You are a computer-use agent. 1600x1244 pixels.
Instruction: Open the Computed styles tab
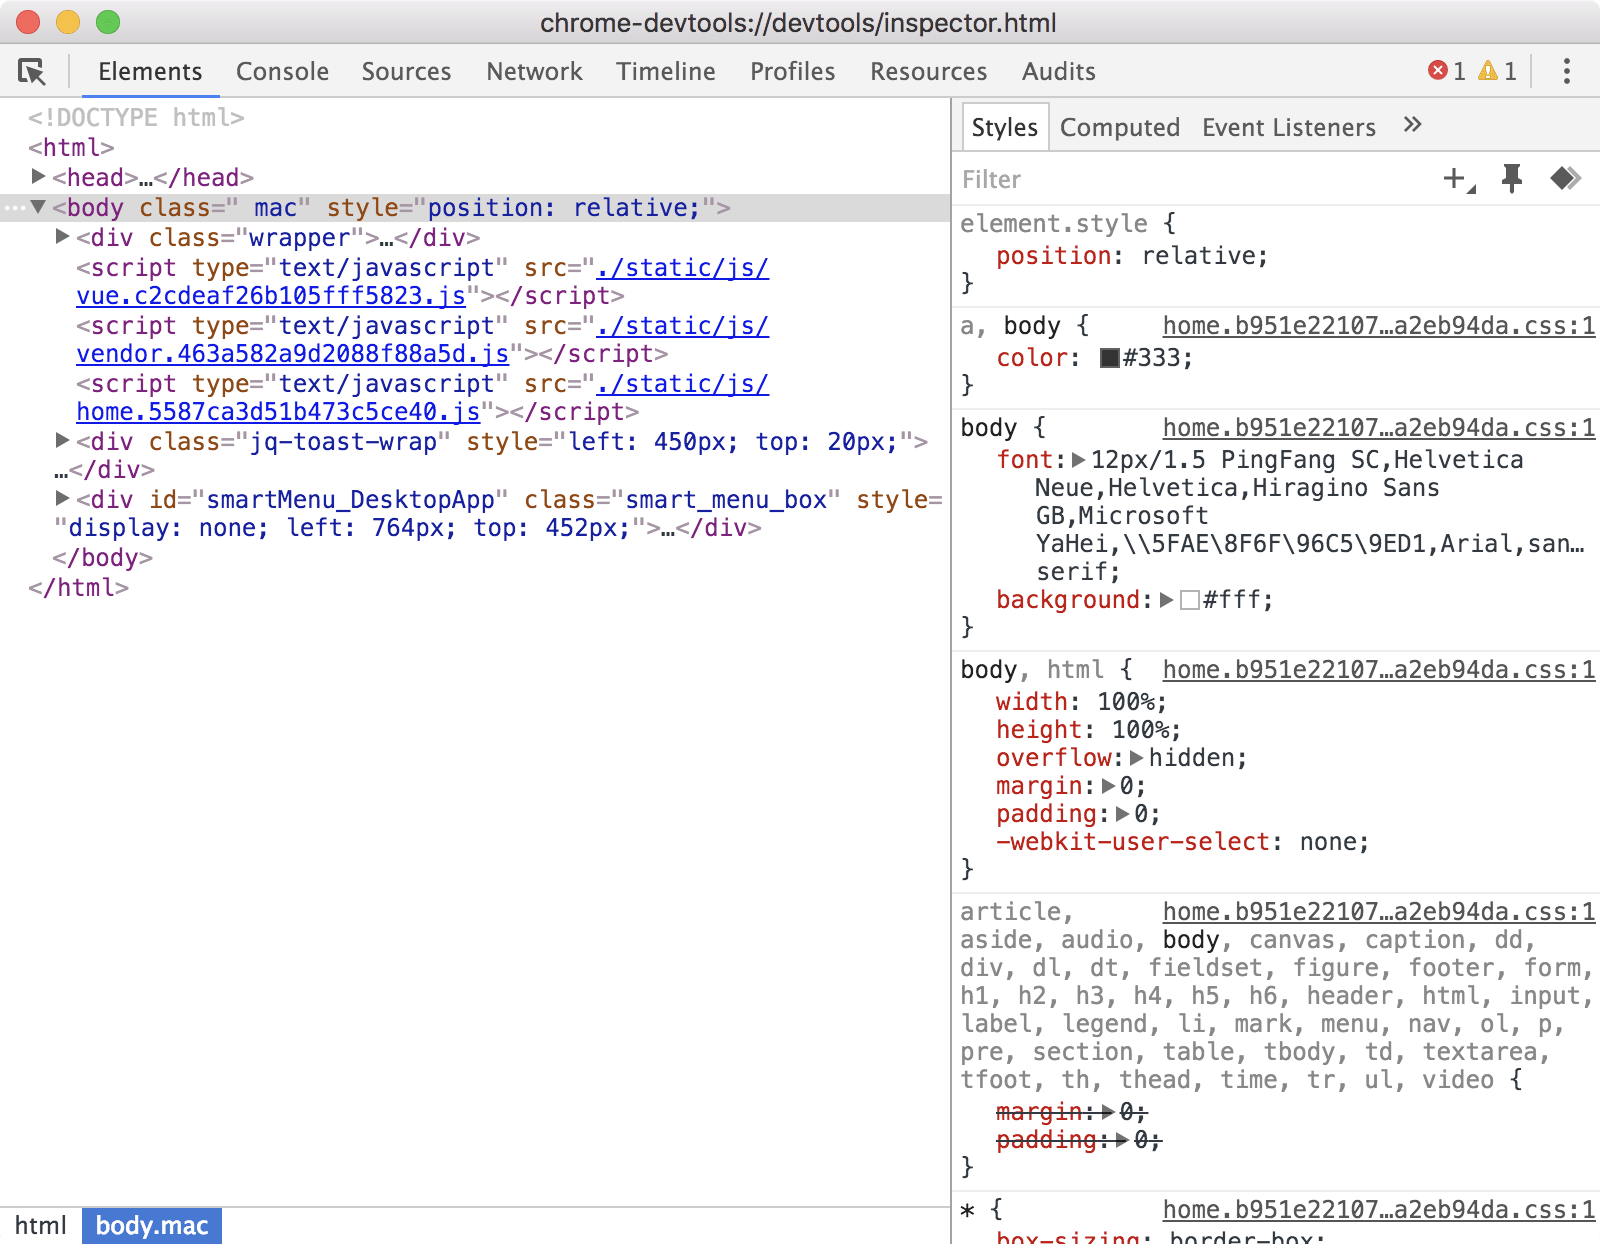(1119, 127)
